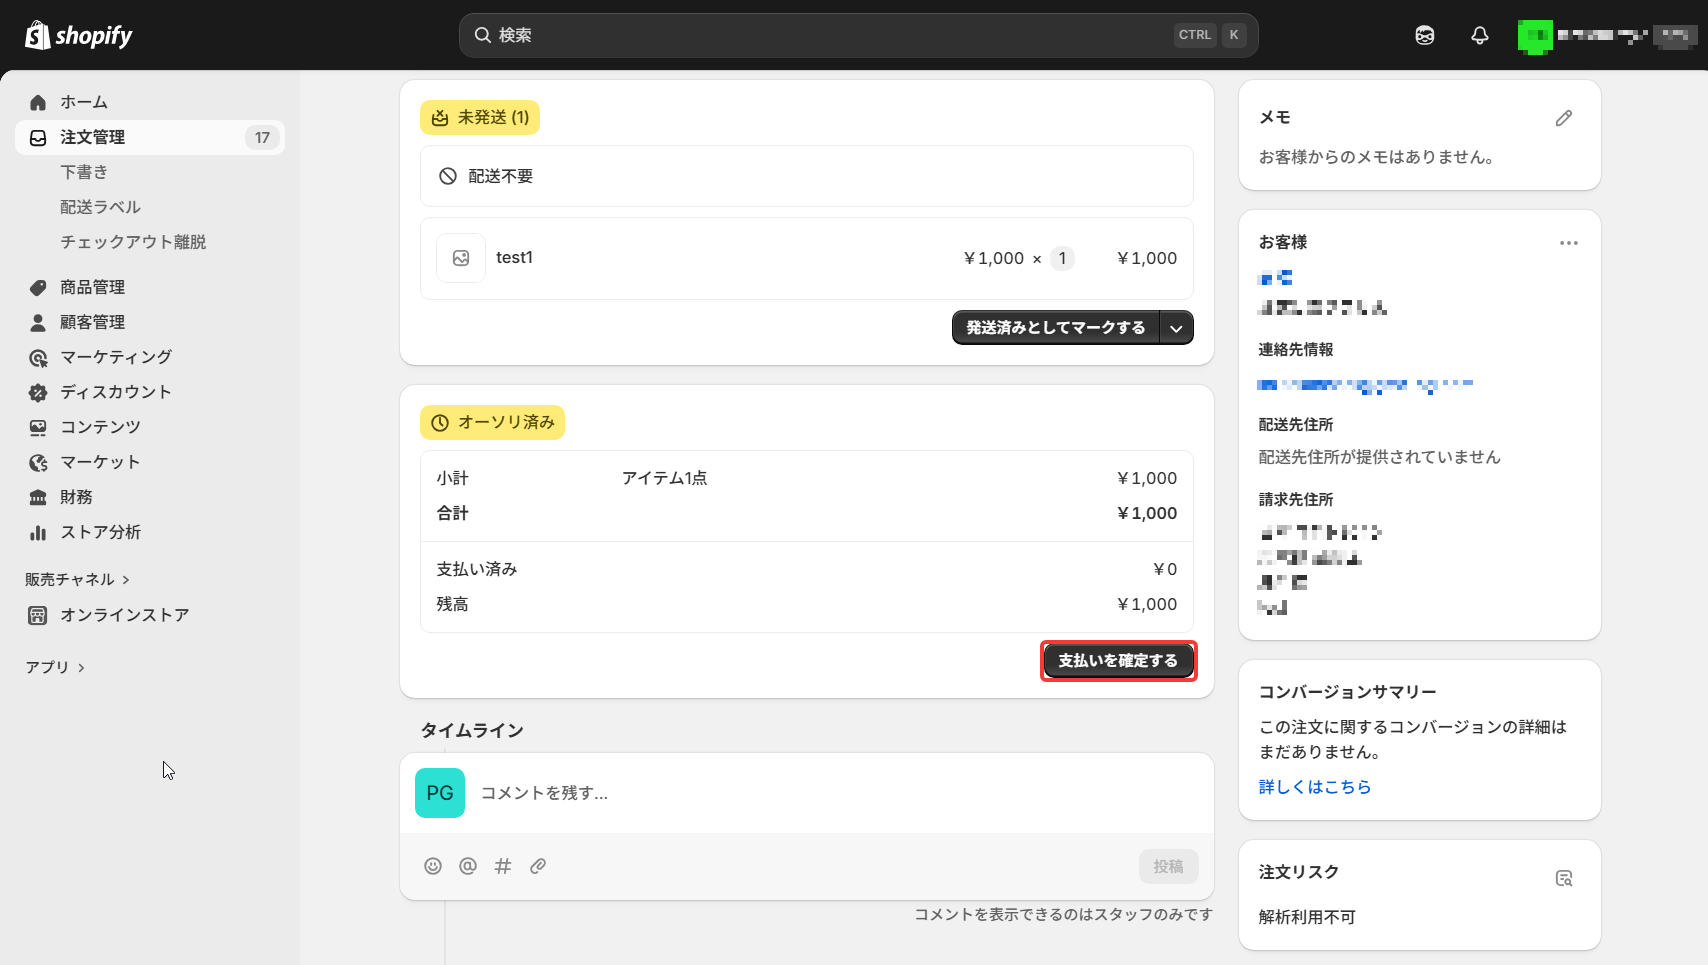This screenshot has height=965, width=1708.
Task: Click the 未発送 (1) status badge
Action: [480, 118]
